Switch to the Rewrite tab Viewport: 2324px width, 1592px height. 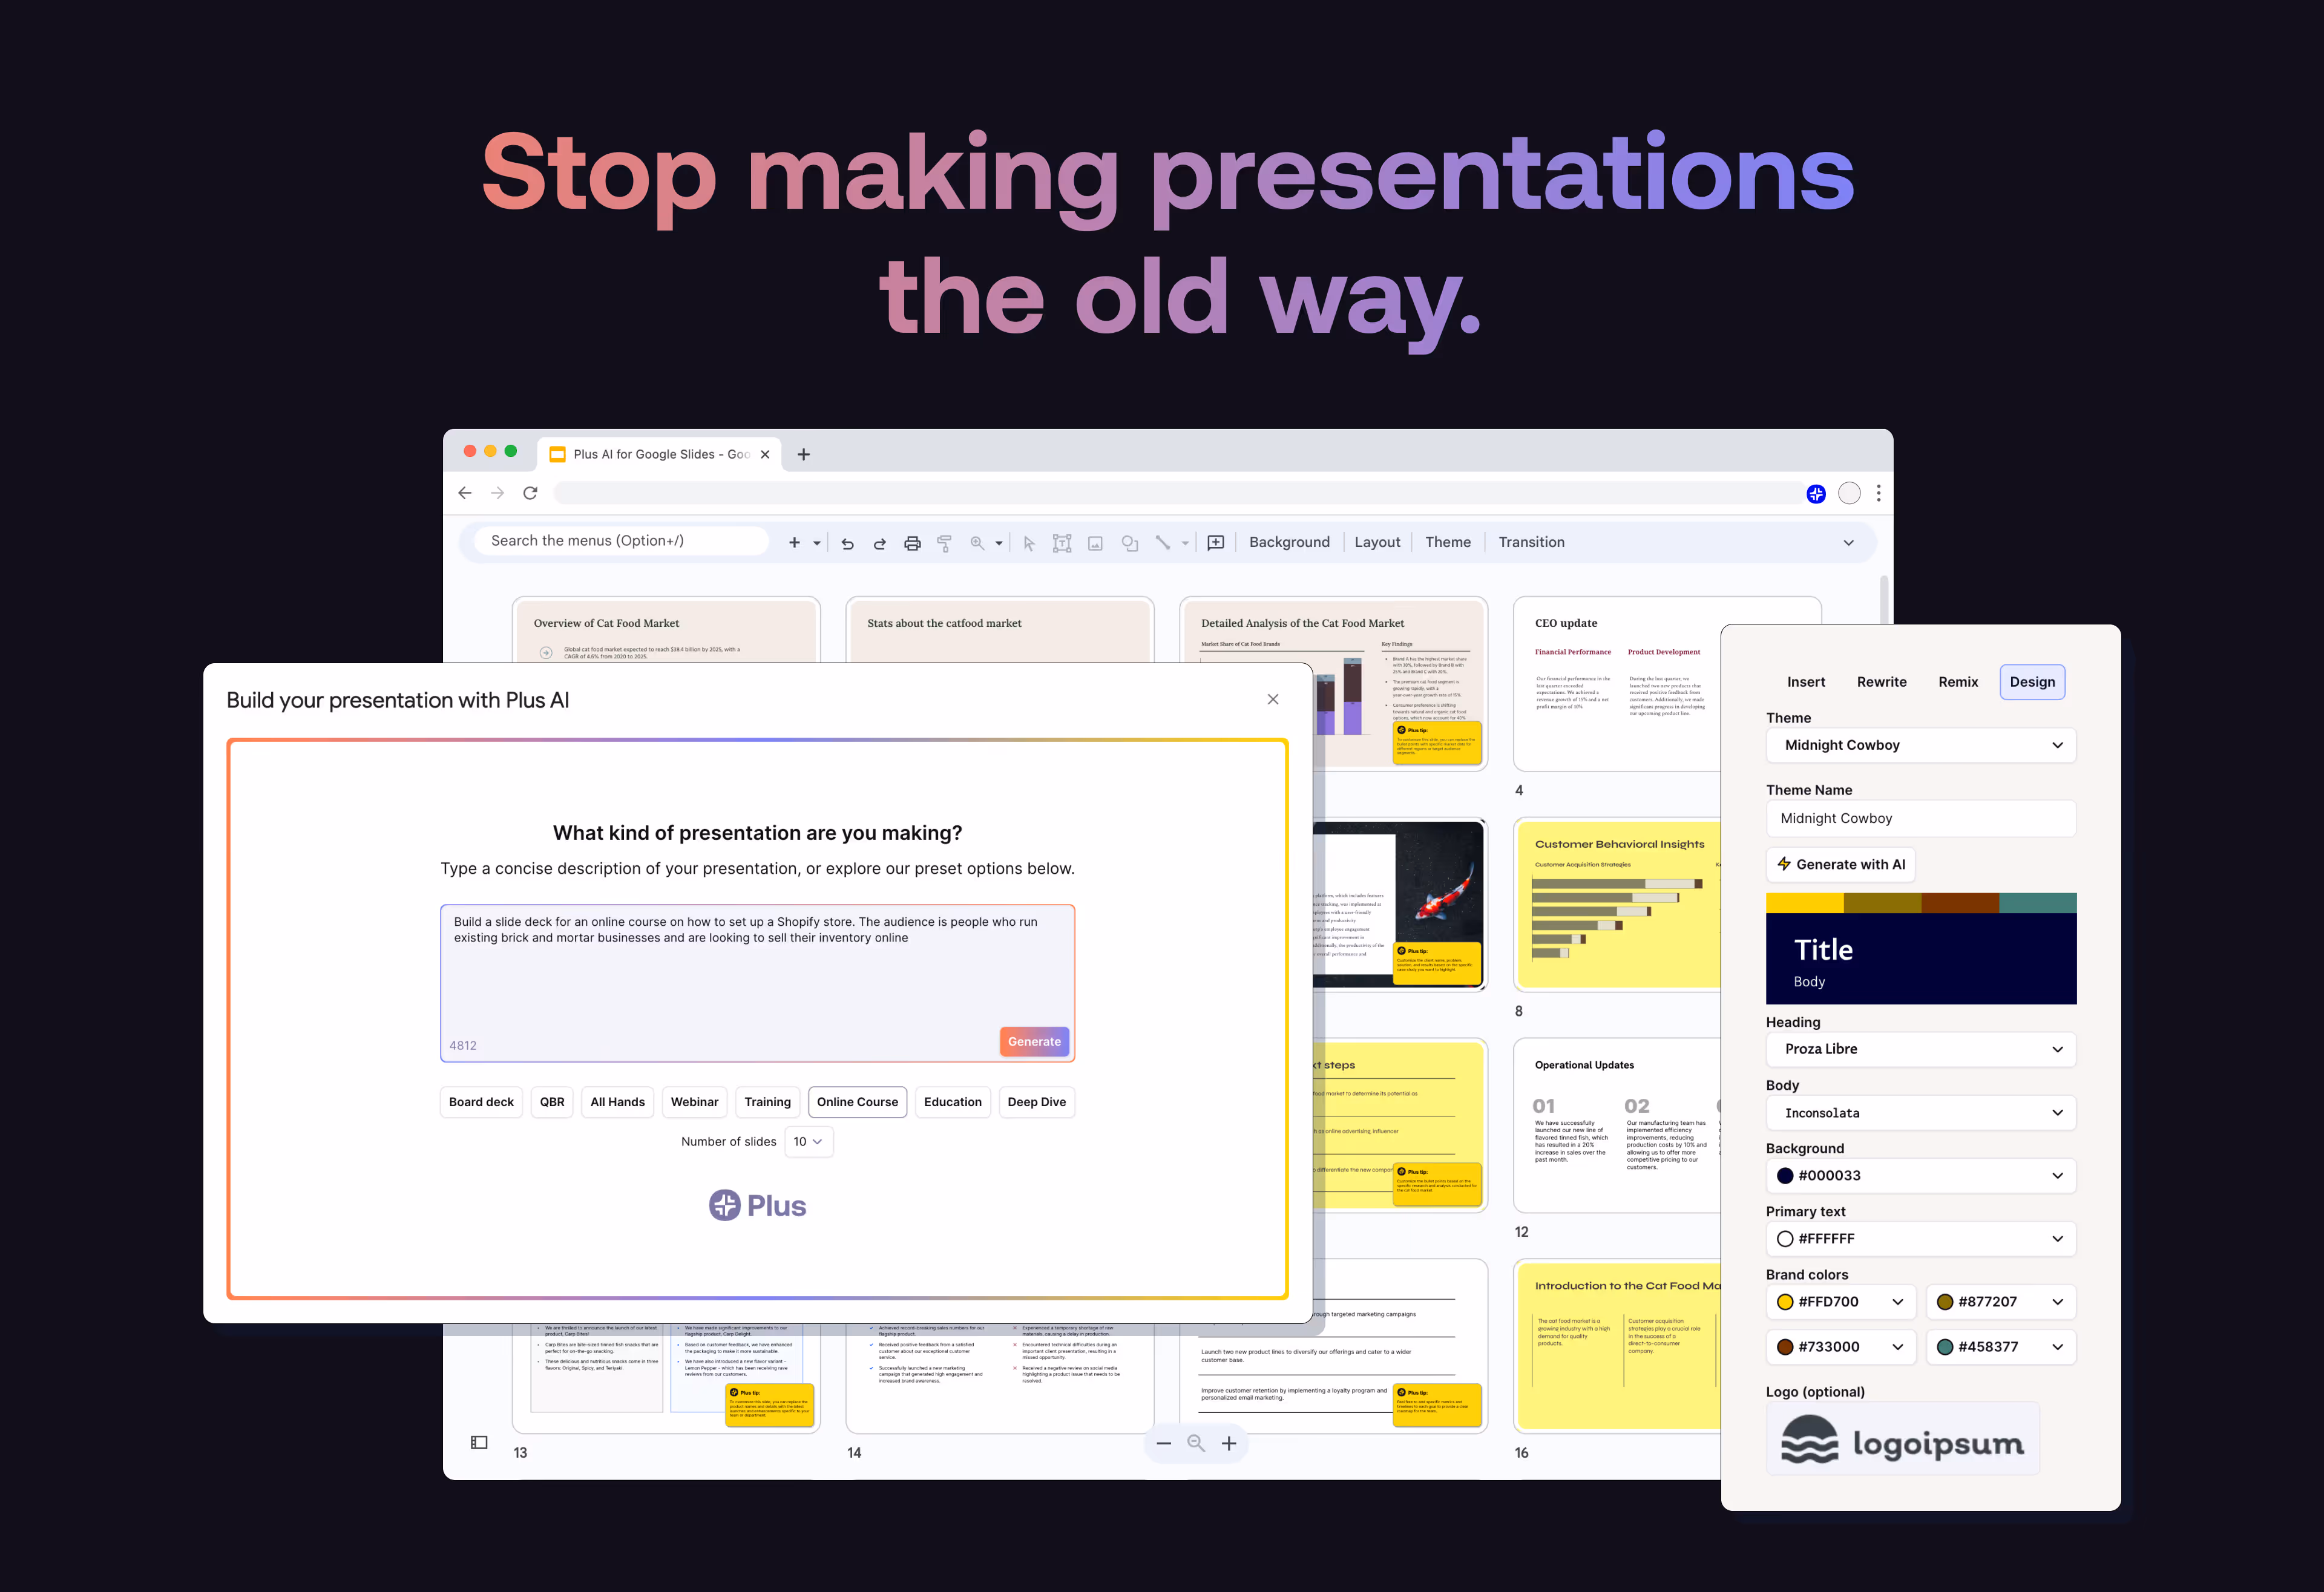[x=1881, y=681]
